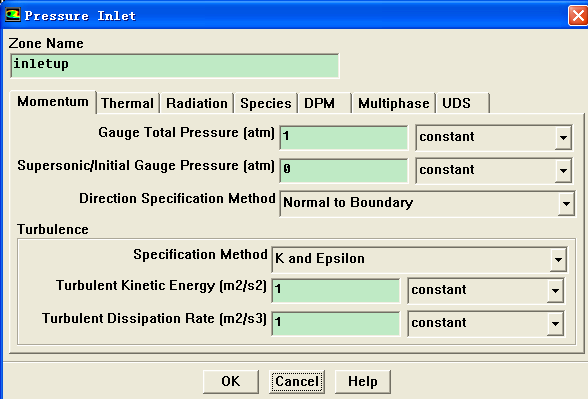Edit Gauge Total Pressure value field

(344, 138)
